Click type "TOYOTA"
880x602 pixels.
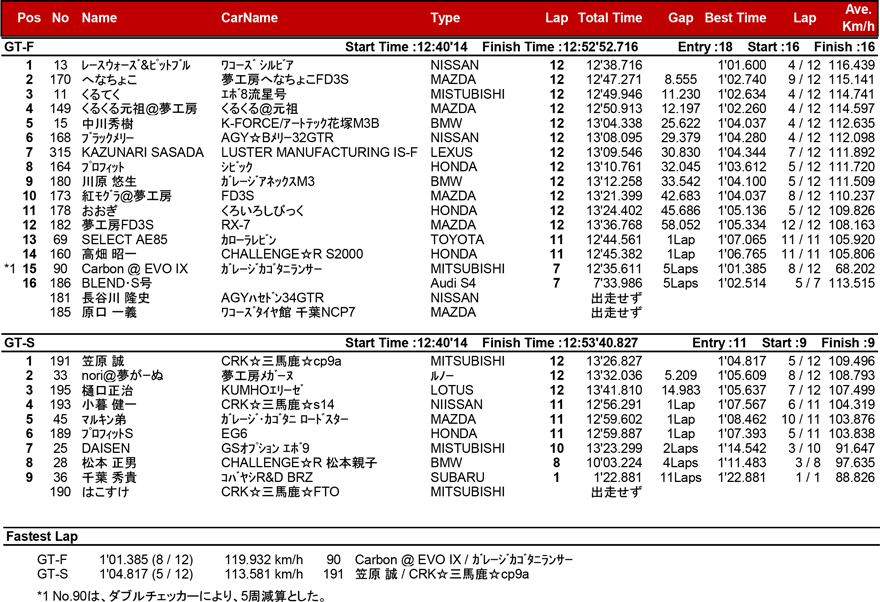click(x=457, y=240)
